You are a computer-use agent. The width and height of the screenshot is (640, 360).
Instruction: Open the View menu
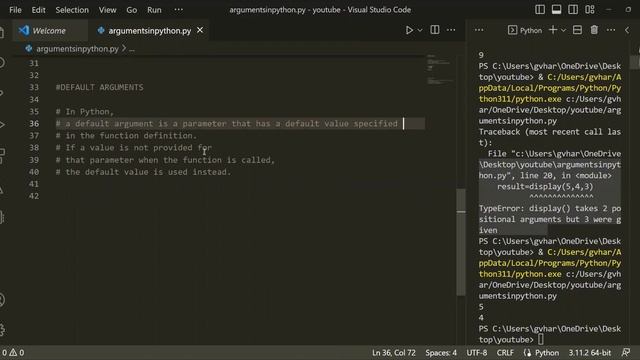(107, 10)
